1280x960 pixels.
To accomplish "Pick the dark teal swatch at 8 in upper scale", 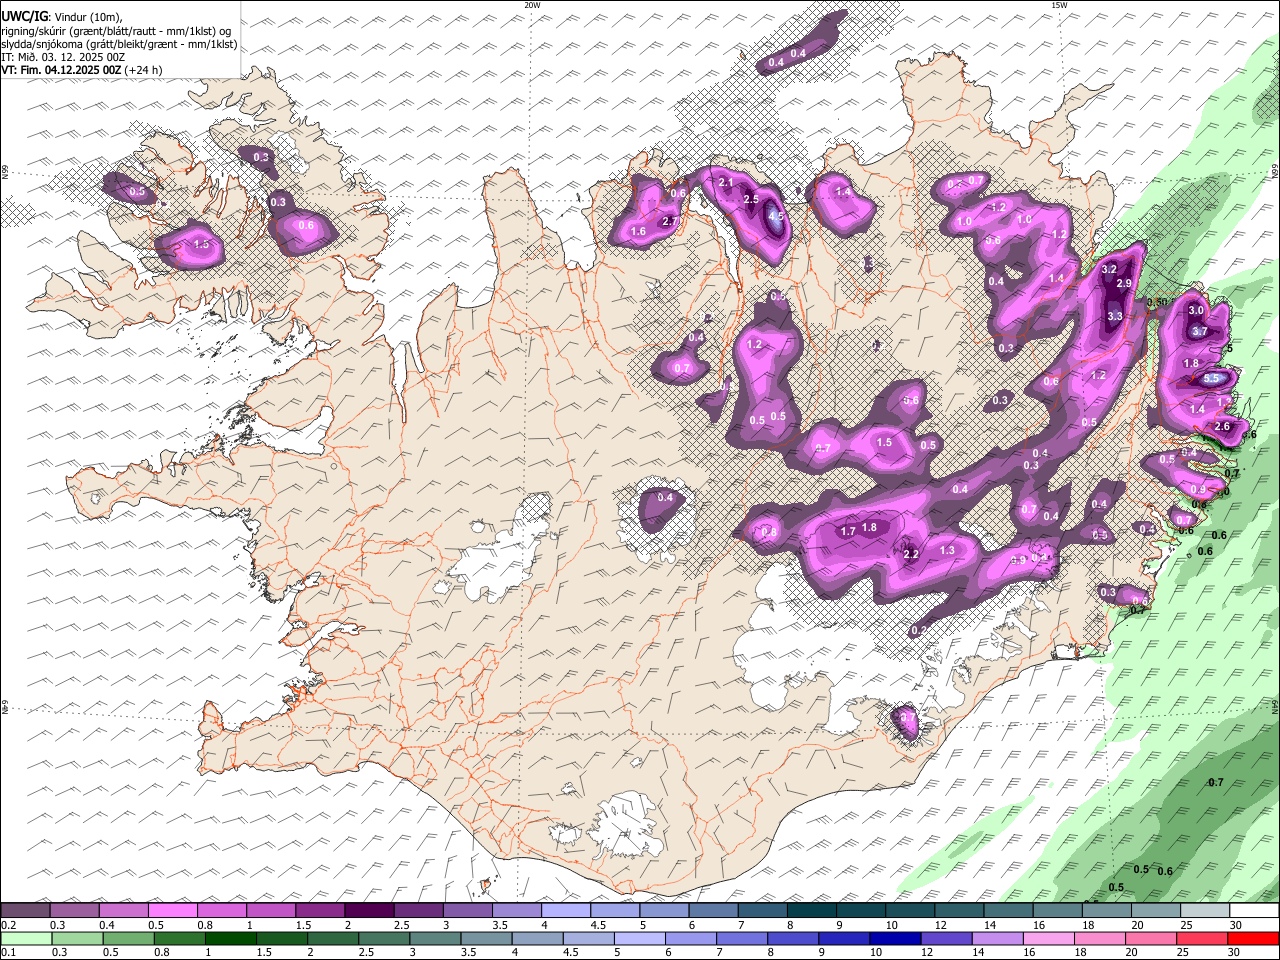I will [812, 910].
